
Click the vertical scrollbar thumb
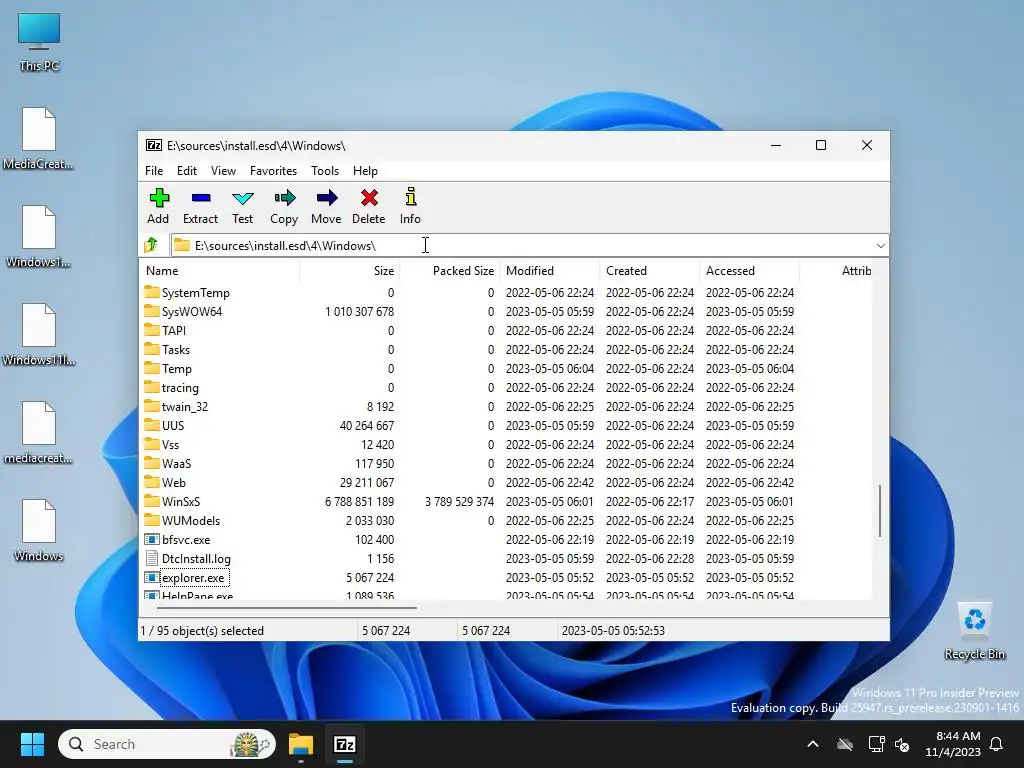(880, 511)
